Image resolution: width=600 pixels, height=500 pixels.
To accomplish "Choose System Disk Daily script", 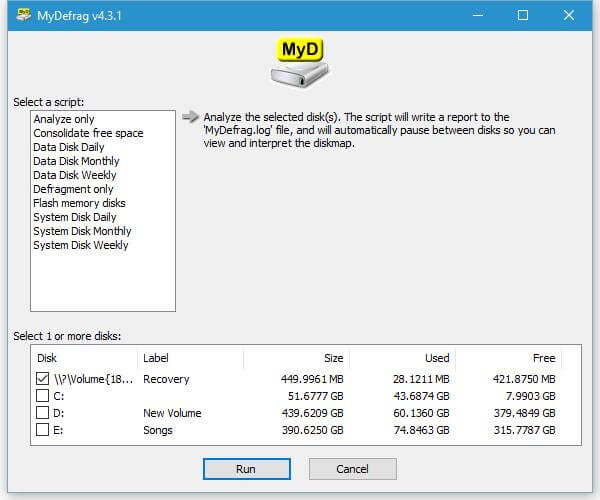I will click(x=75, y=217).
